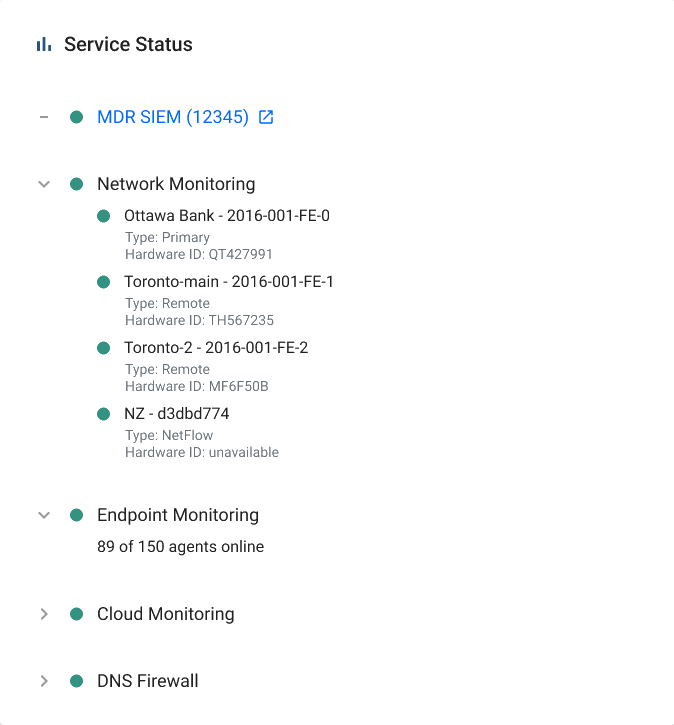This screenshot has width=674, height=725.
Task: Open MDR SIEM external link icon
Action: point(266,117)
